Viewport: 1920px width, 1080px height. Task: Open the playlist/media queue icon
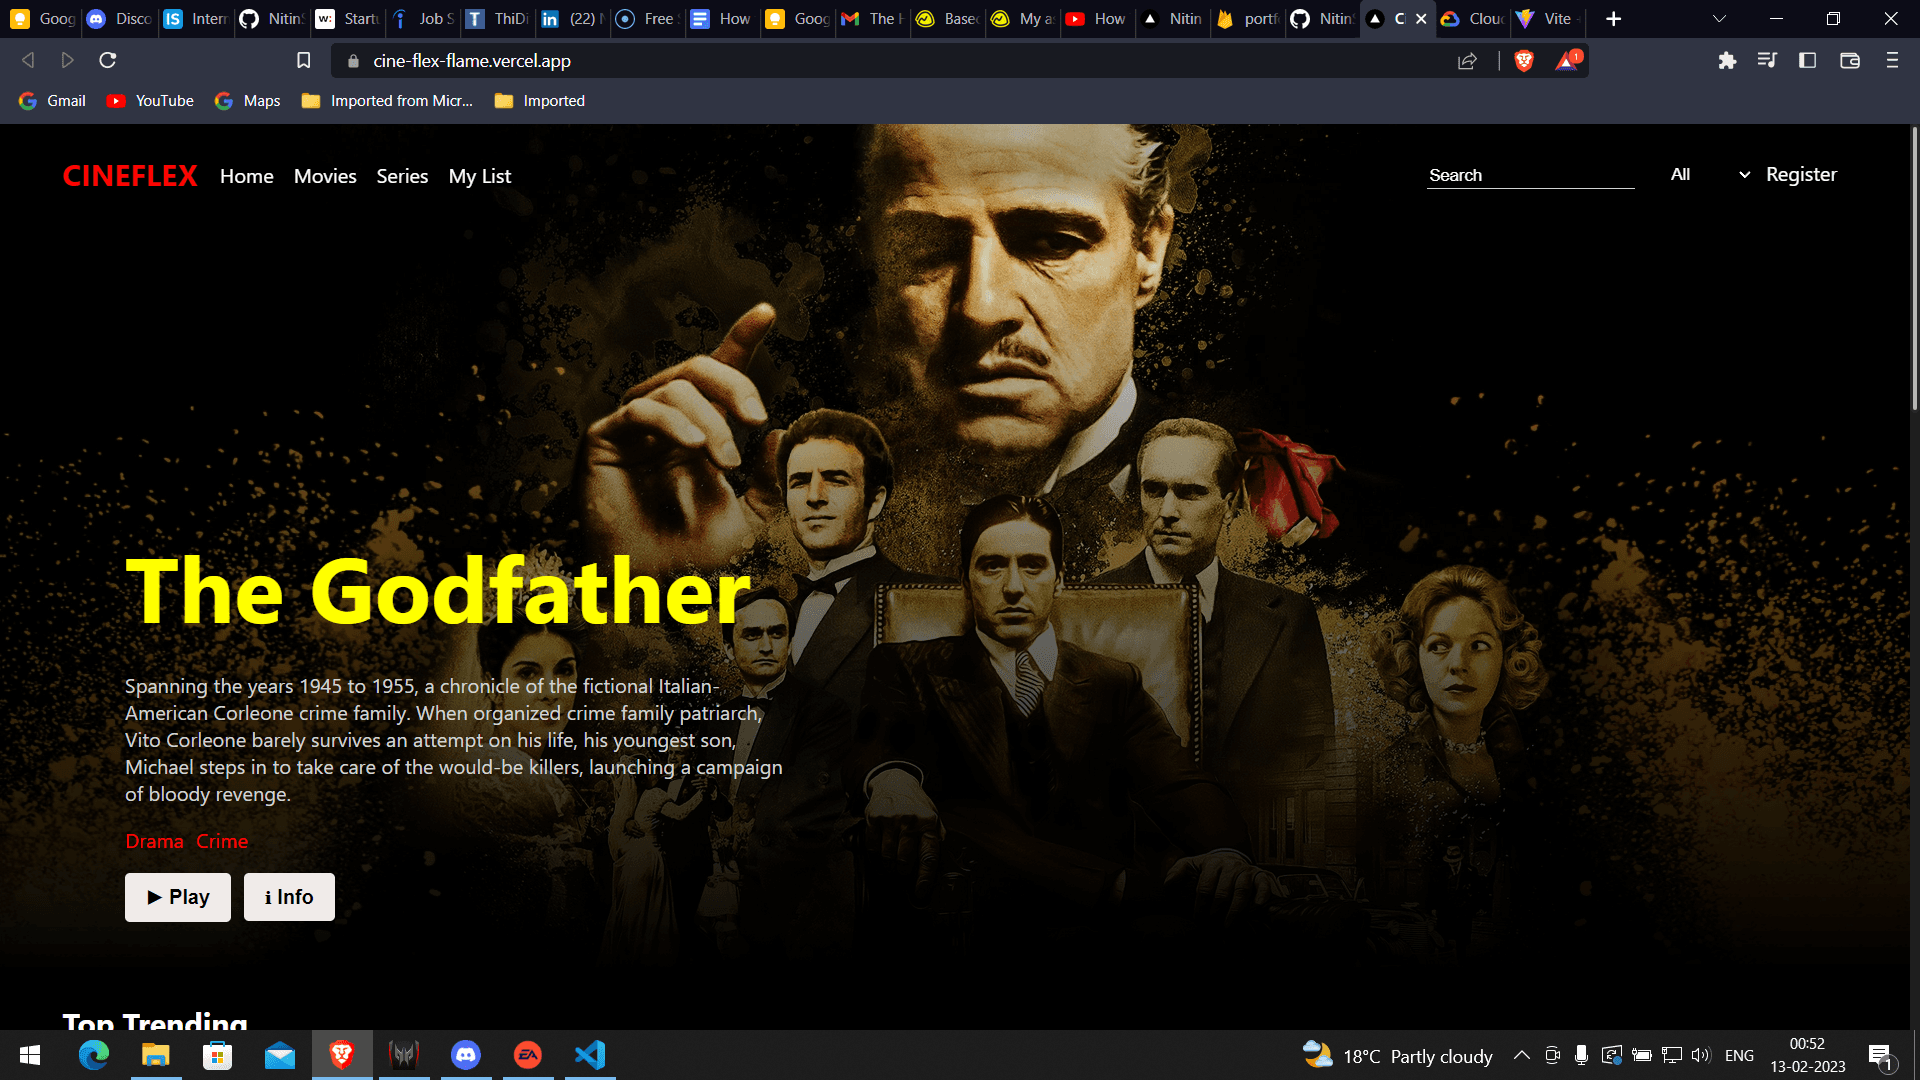1767,61
